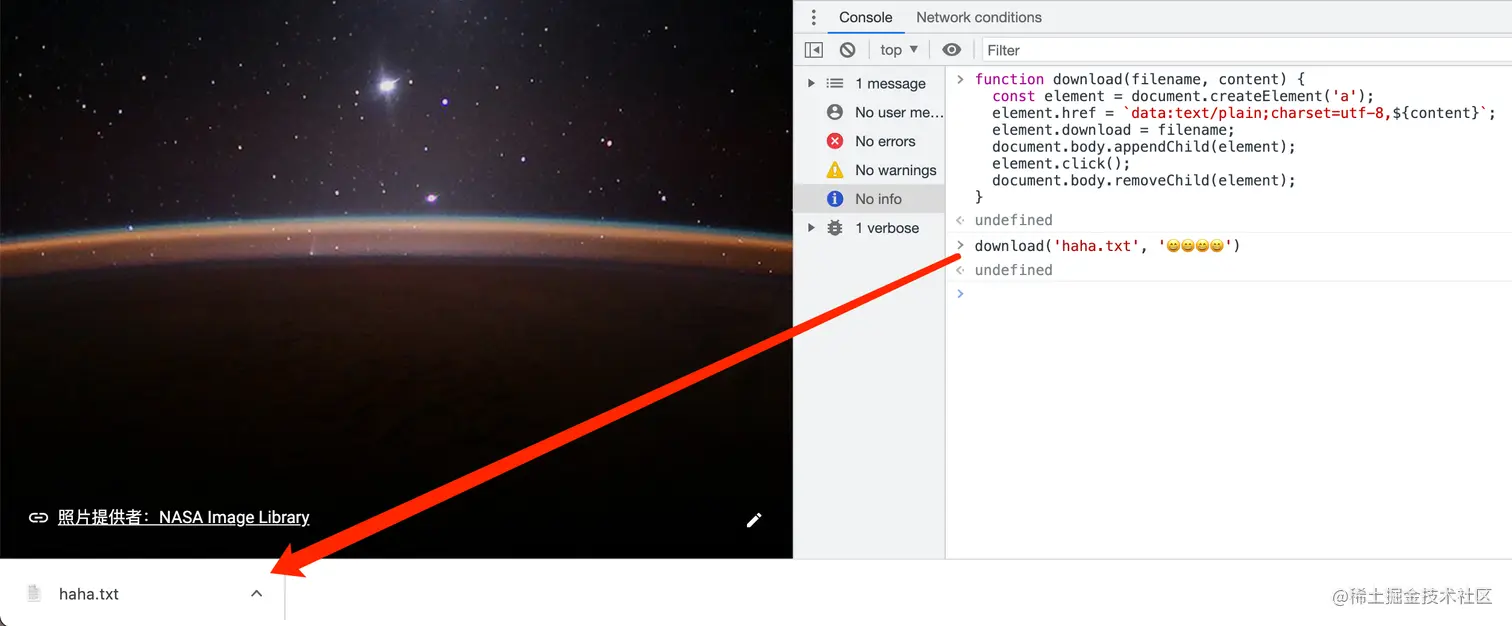This screenshot has height=626, width=1512.
Task: Select the No info filter
Action: click(869, 199)
